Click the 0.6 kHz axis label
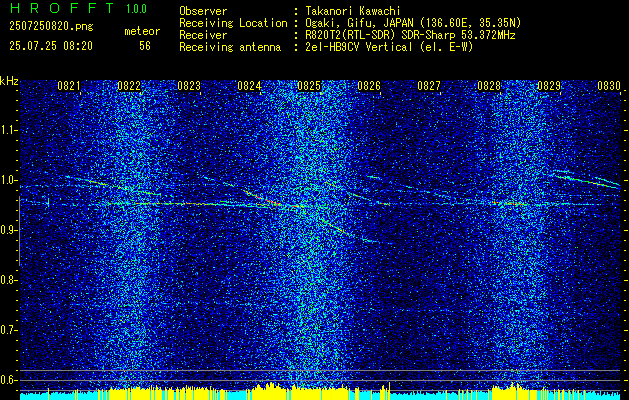Viewport: 629px width, 400px height. pos(9,380)
